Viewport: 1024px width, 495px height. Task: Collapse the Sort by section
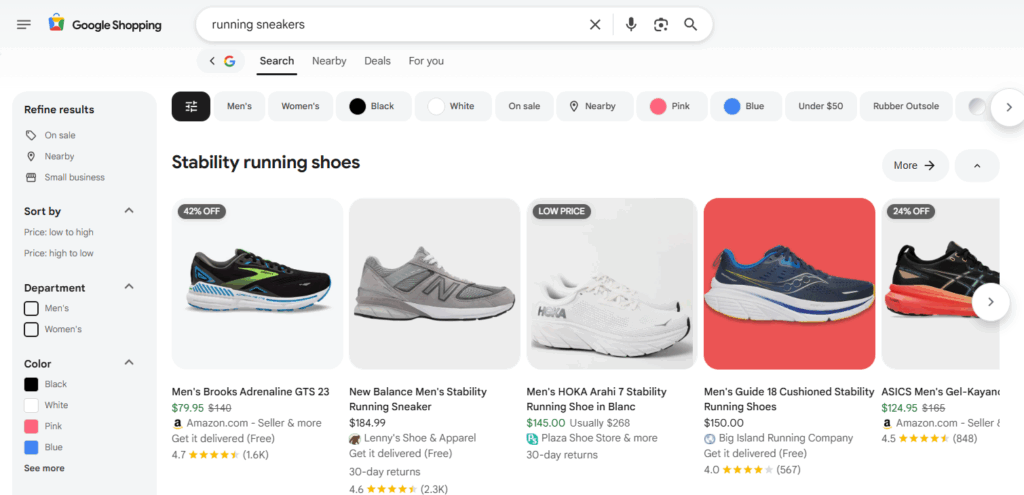(129, 210)
